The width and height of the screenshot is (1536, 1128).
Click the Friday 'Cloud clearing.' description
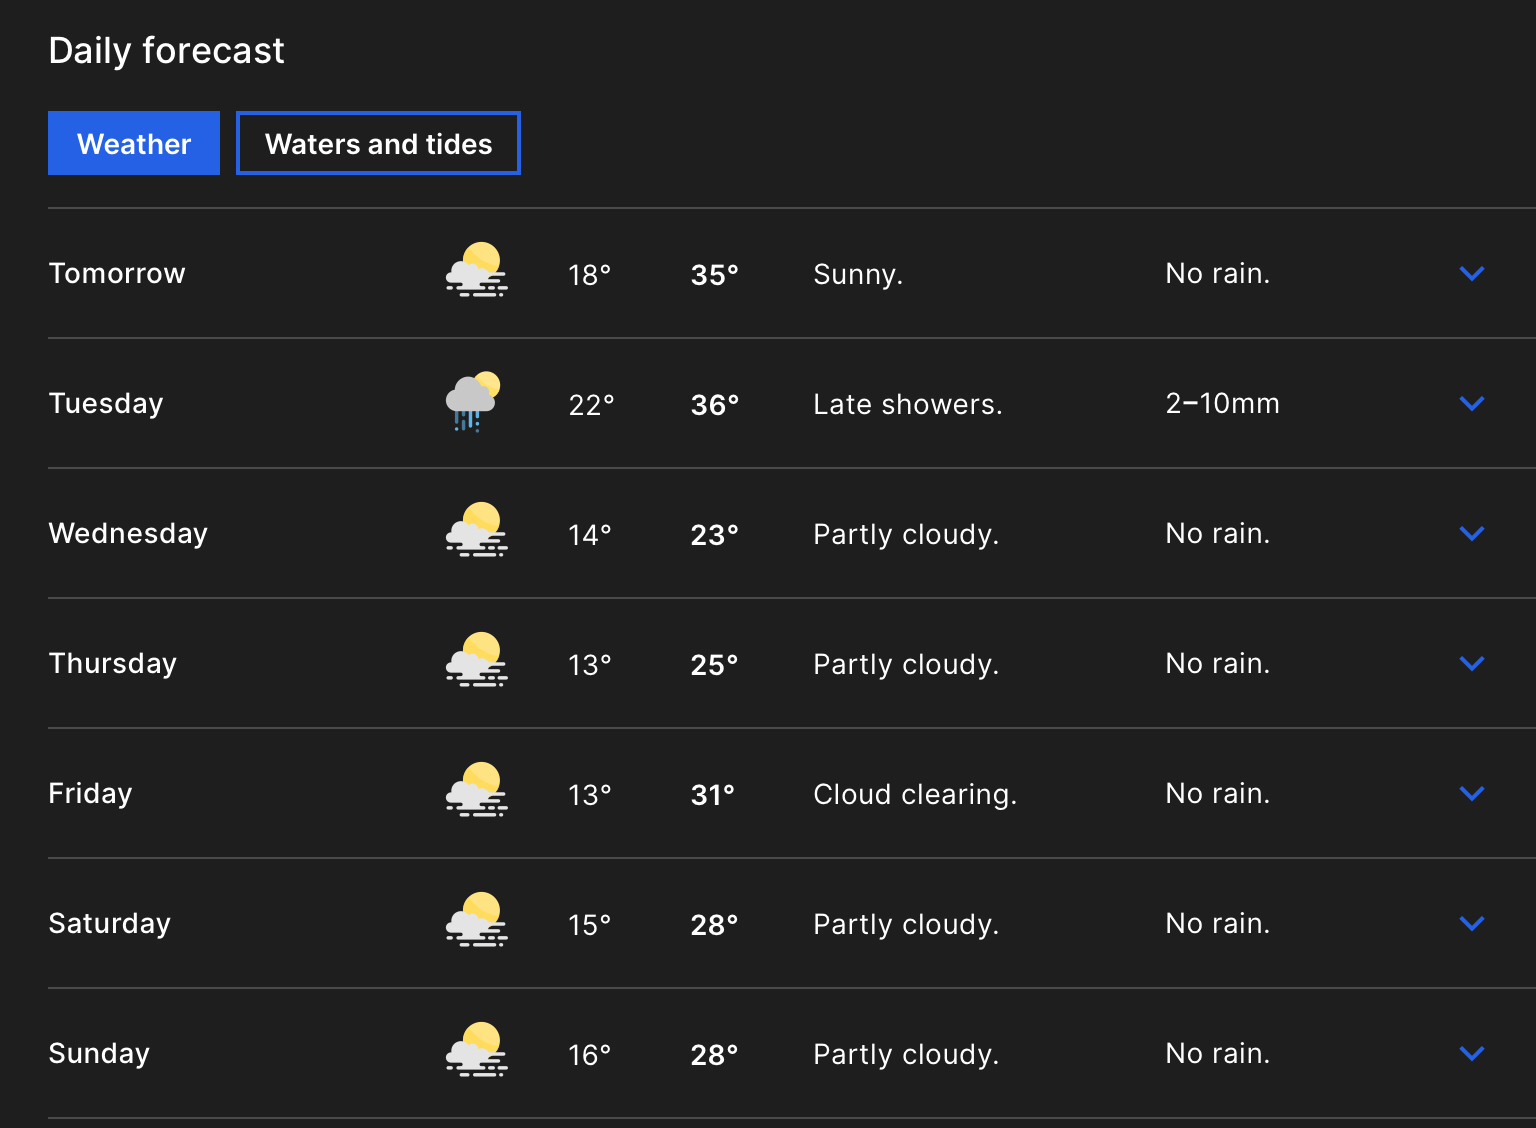coord(914,794)
